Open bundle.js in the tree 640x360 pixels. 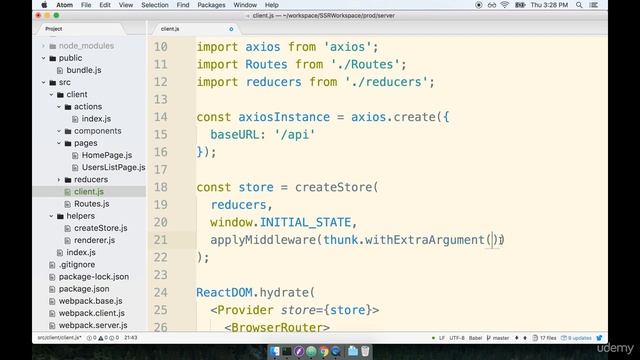coord(84,70)
